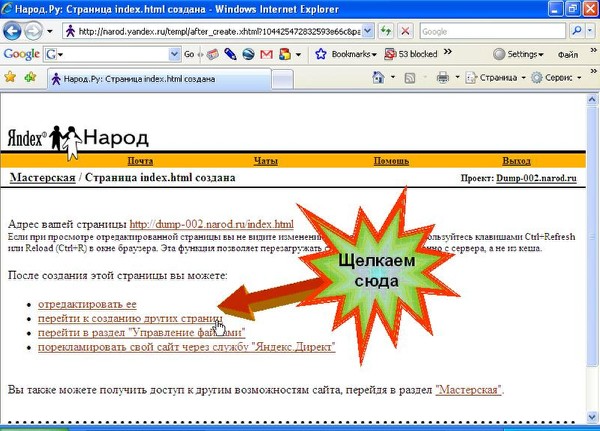The height and width of the screenshot is (431, 600).
Task: Open the Помощь link
Action: pos(391,161)
